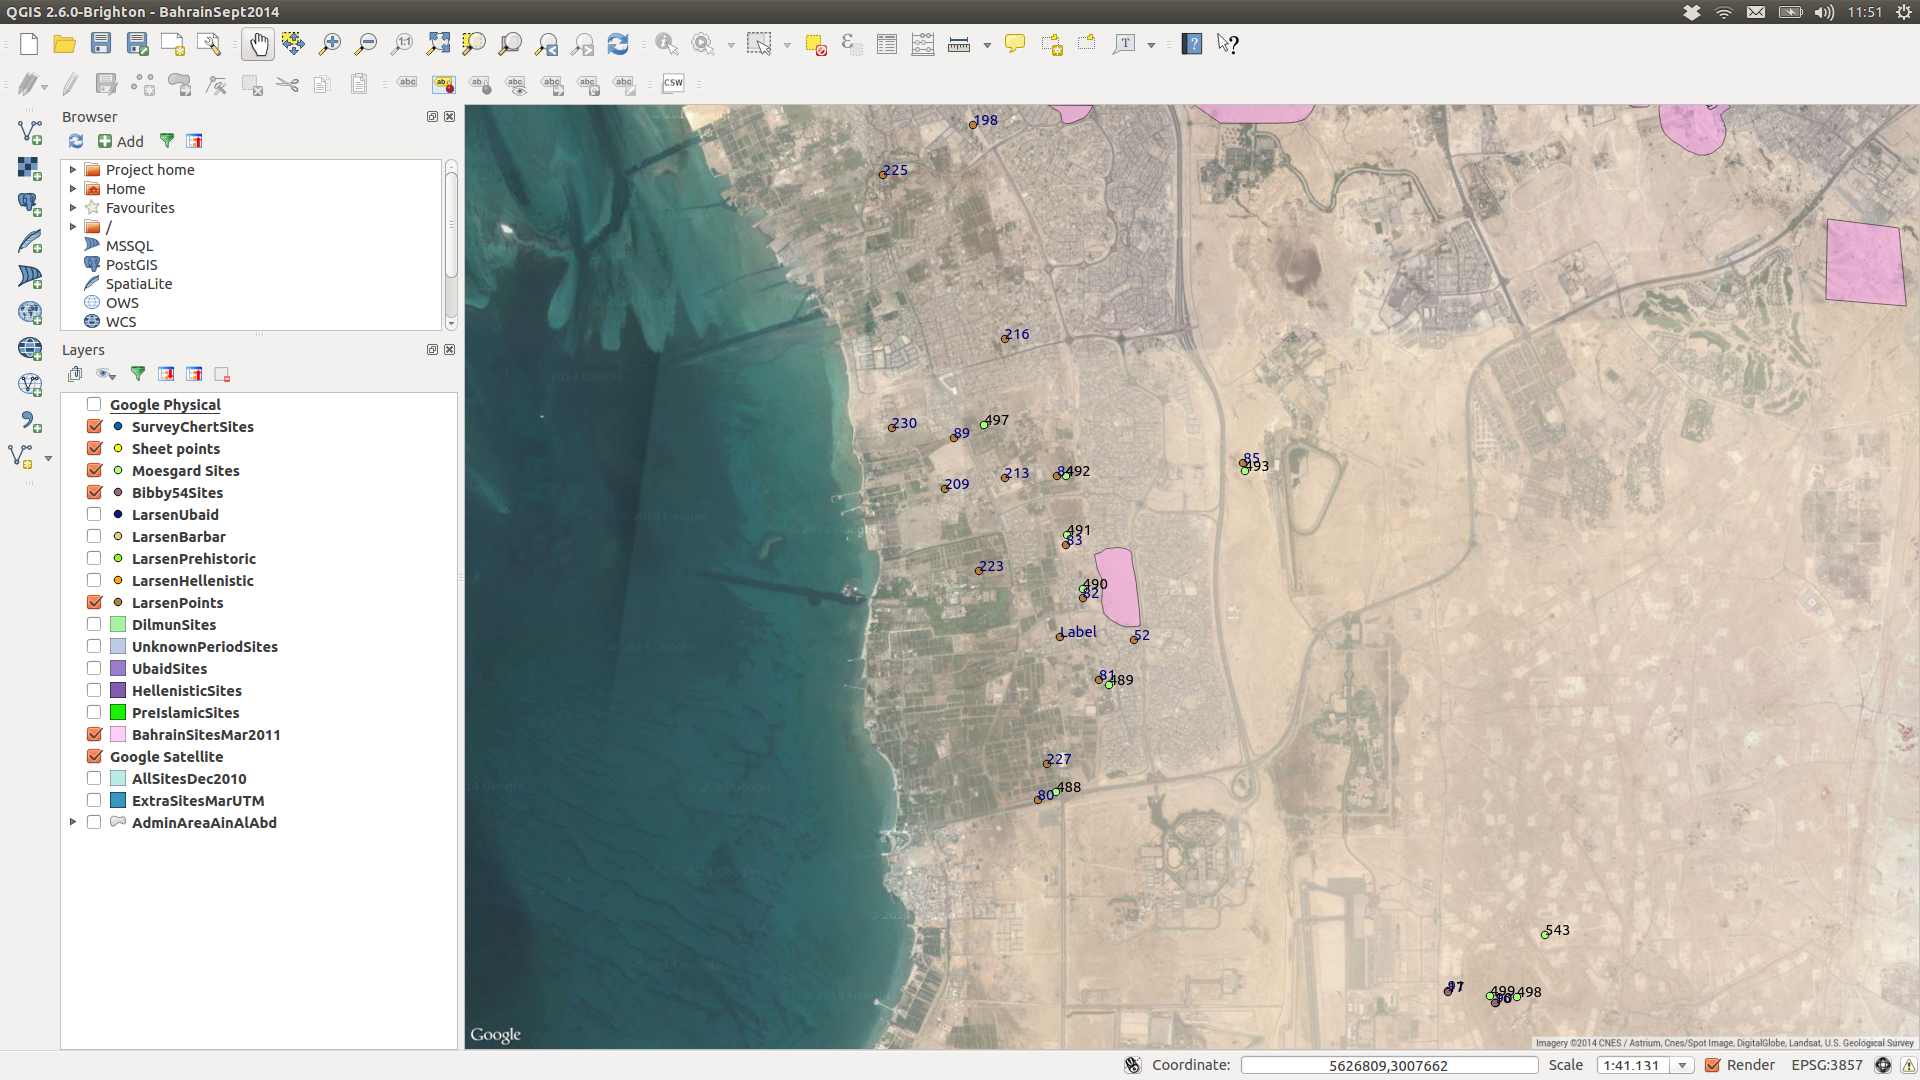Enable the Google Physical layer
The image size is (1920, 1080).
coord(94,404)
